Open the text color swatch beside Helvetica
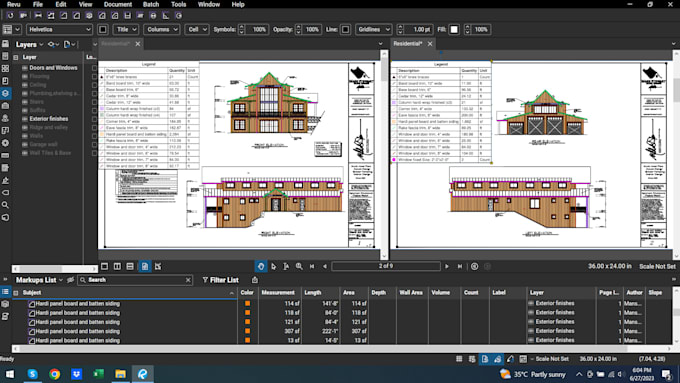The height and width of the screenshot is (383, 680). click(x=103, y=29)
